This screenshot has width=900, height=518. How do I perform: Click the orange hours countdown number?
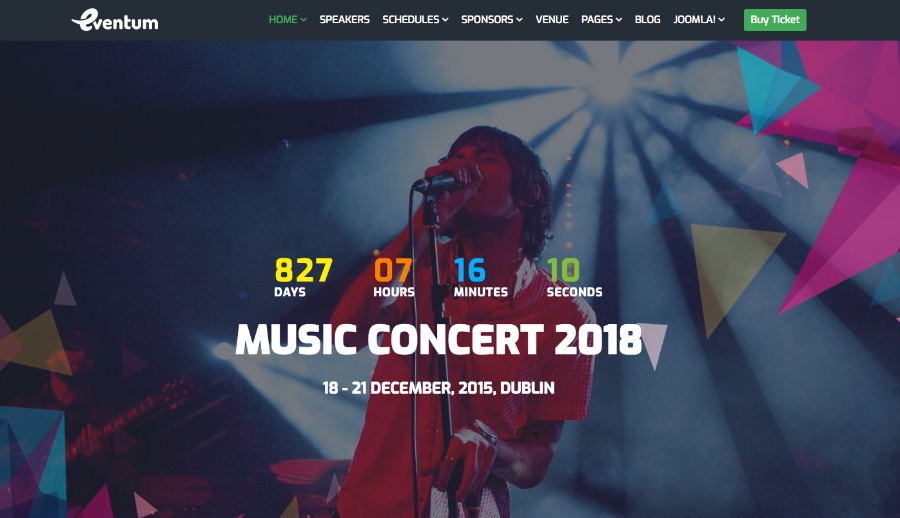(x=393, y=270)
